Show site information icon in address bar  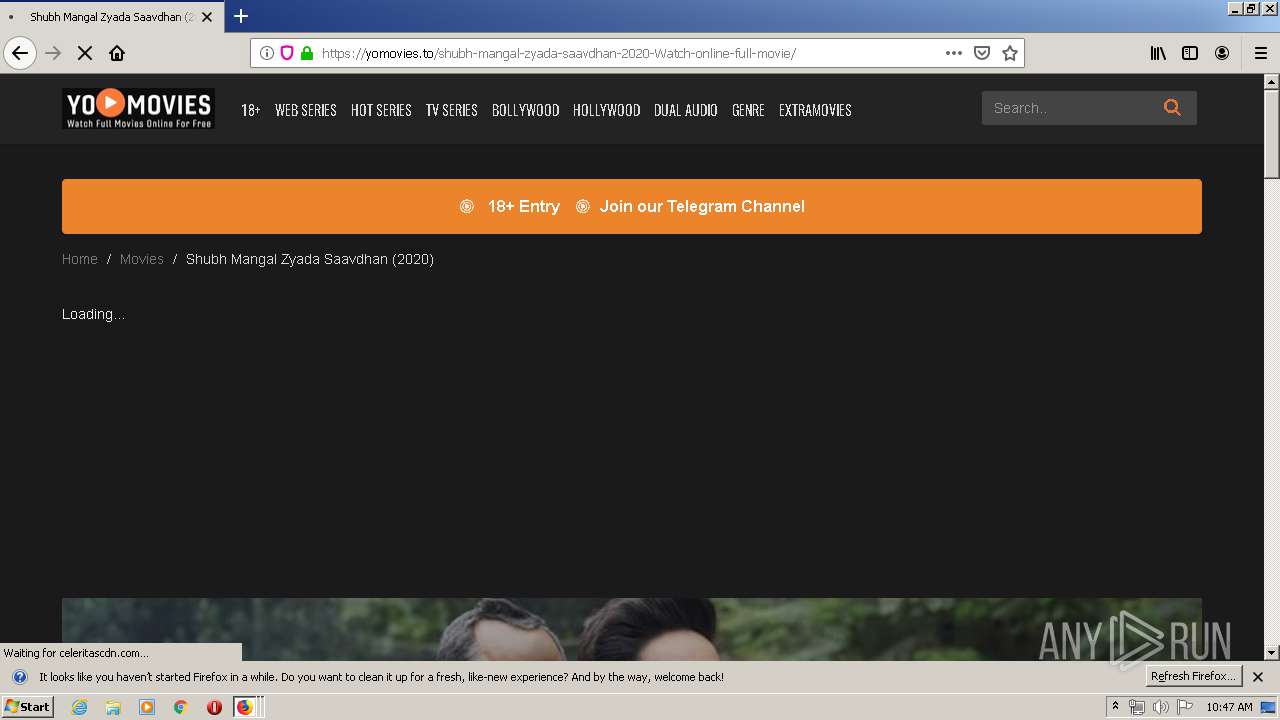click(x=267, y=53)
